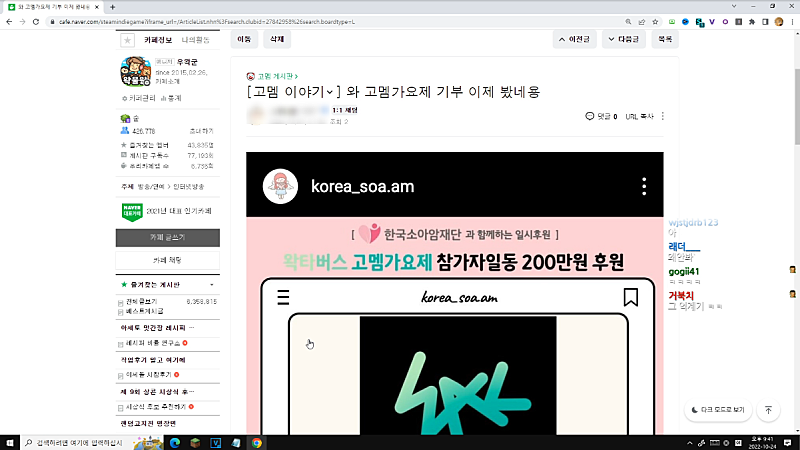Click the 목록 list button
The image size is (800, 450).
[x=665, y=39]
